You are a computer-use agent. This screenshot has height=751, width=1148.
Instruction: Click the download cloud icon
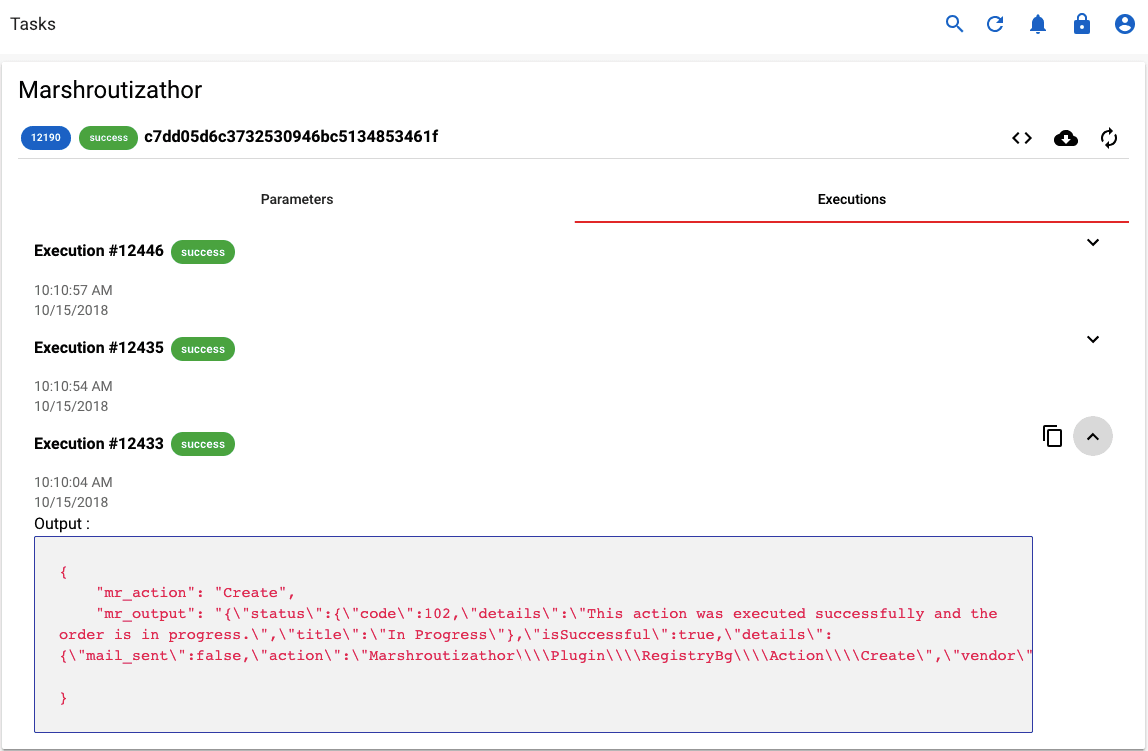click(x=1065, y=138)
